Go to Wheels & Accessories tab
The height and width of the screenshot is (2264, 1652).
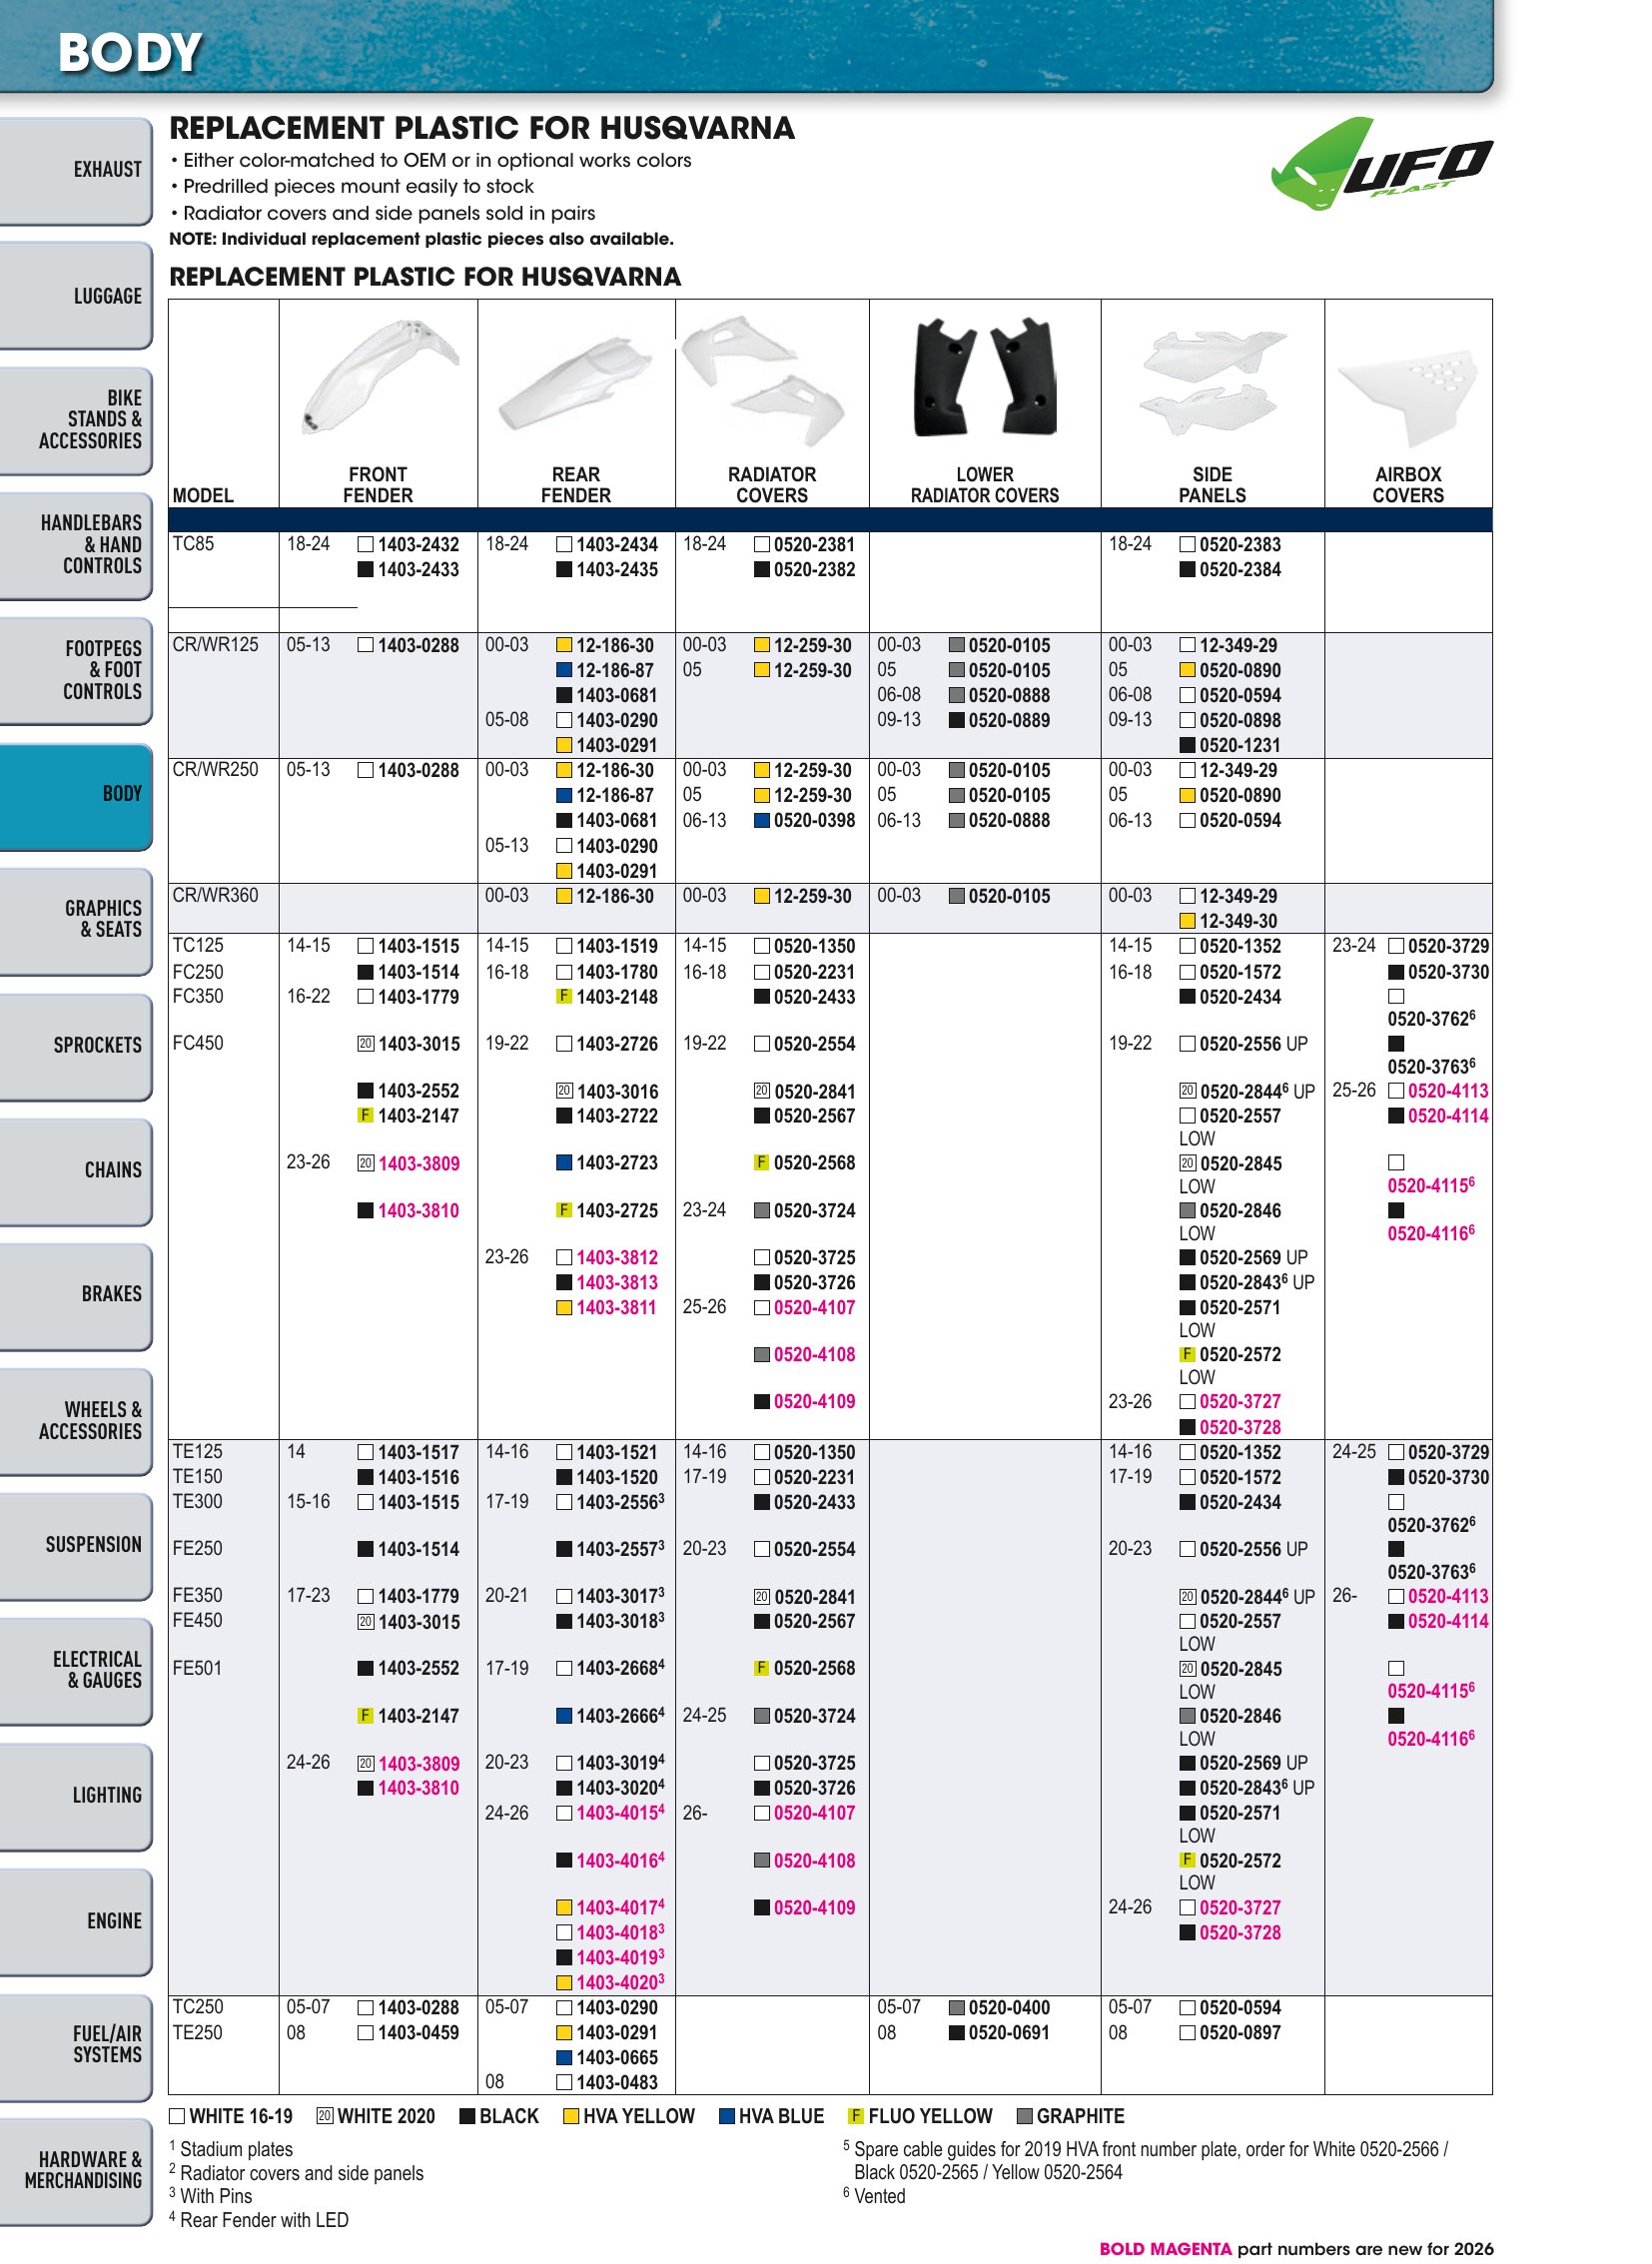click(x=76, y=1421)
